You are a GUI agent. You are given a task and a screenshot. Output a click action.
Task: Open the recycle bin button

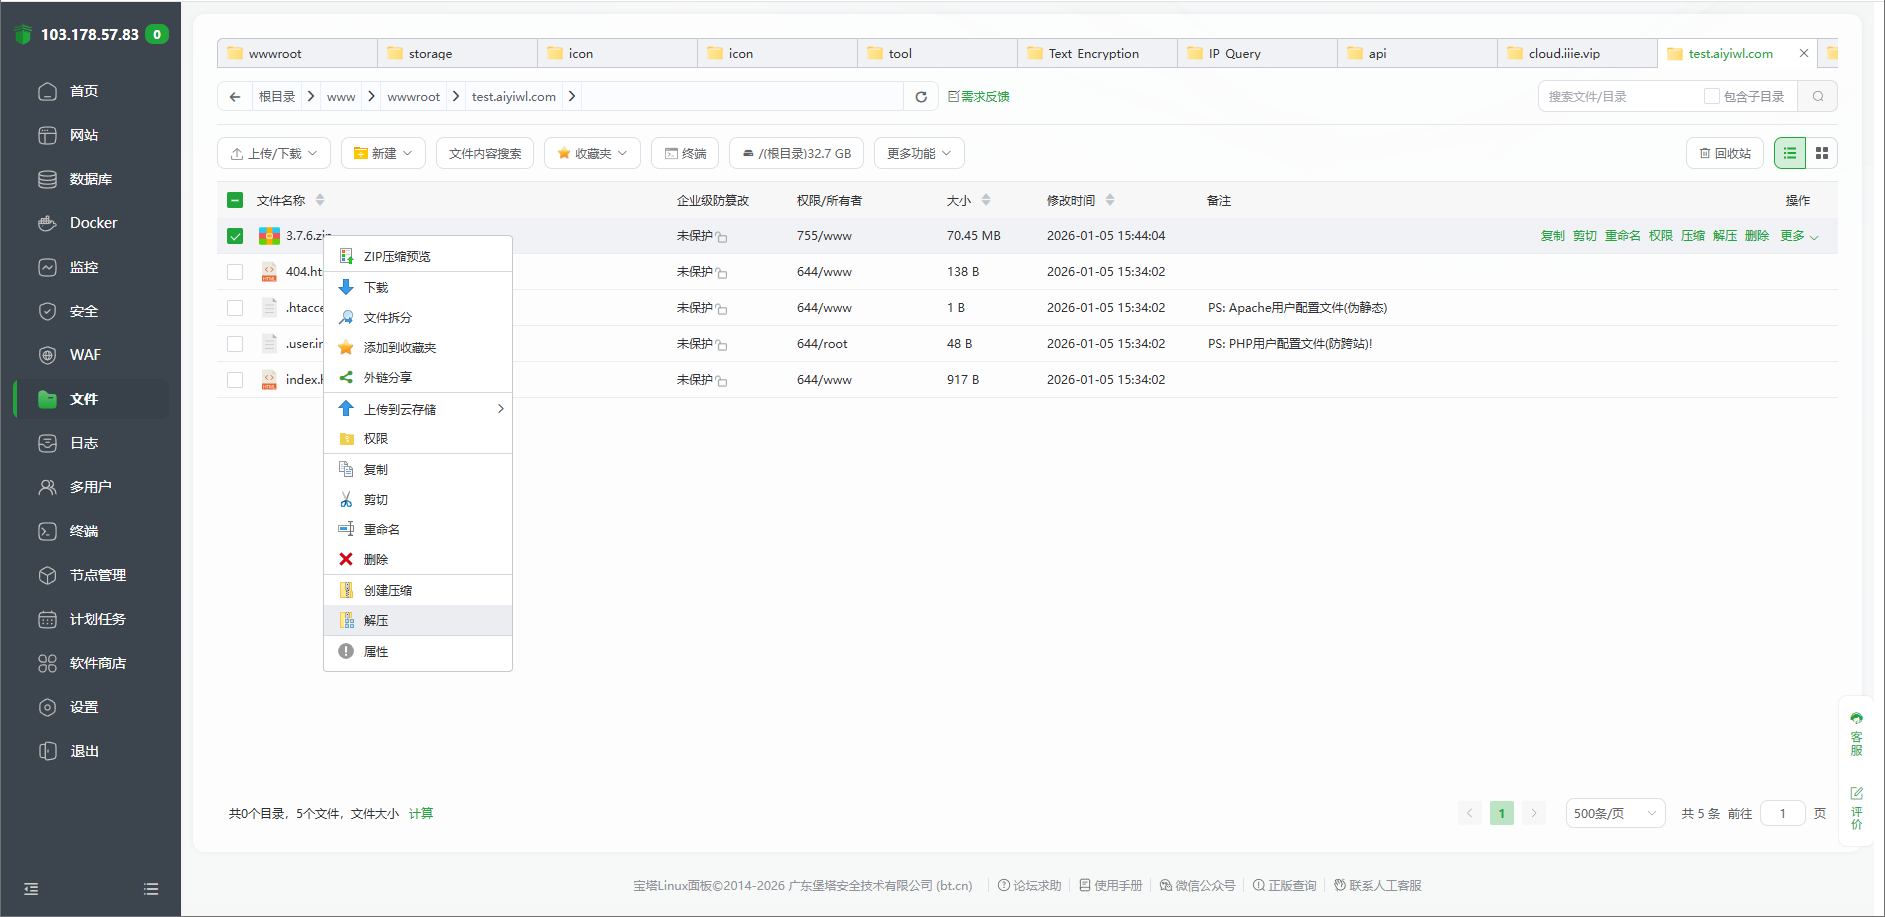pyautogui.click(x=1725, y=153)
